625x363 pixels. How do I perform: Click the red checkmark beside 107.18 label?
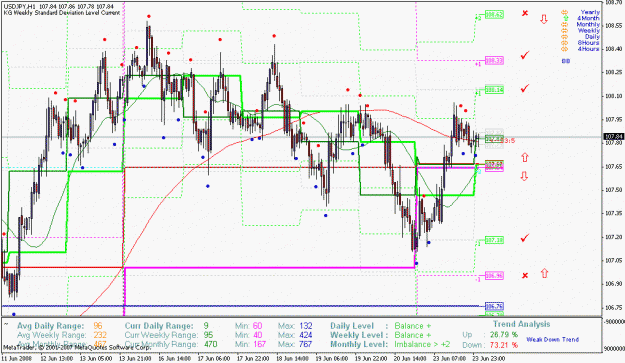[x=525, y=238]
